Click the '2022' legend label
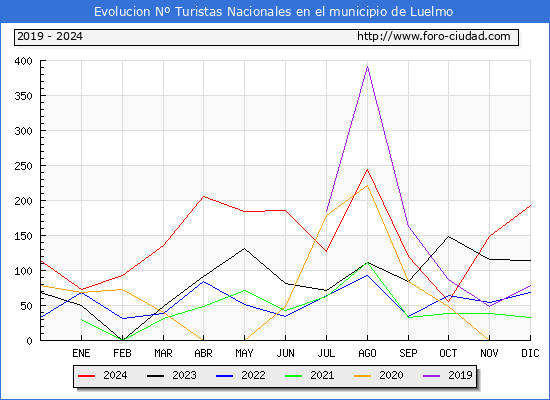This screenshot has width=550, height=400. pos(253,375)
